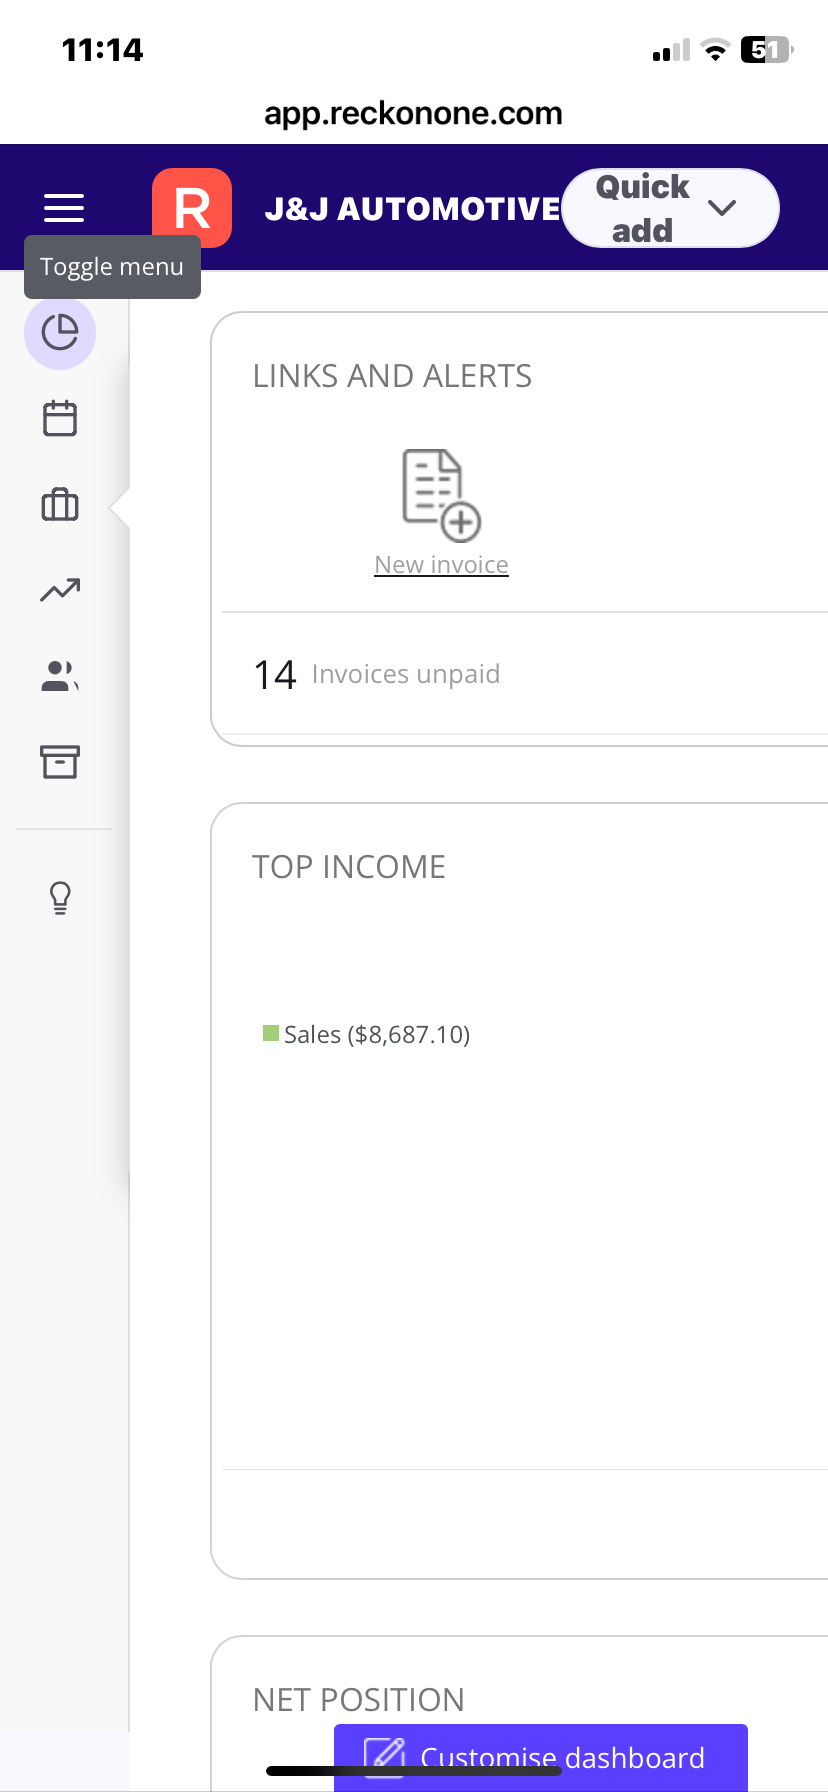
Task: Tap the app.reckonone.com address bar
Action: (413, 113)
